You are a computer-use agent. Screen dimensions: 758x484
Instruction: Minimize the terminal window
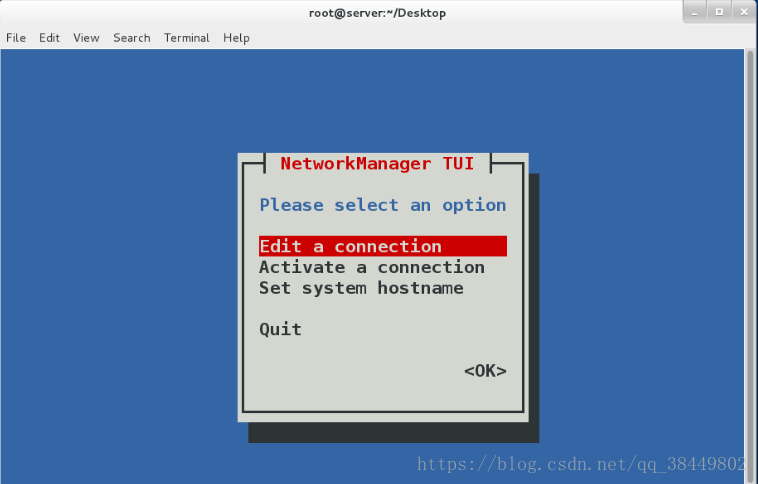pos(695,12)
